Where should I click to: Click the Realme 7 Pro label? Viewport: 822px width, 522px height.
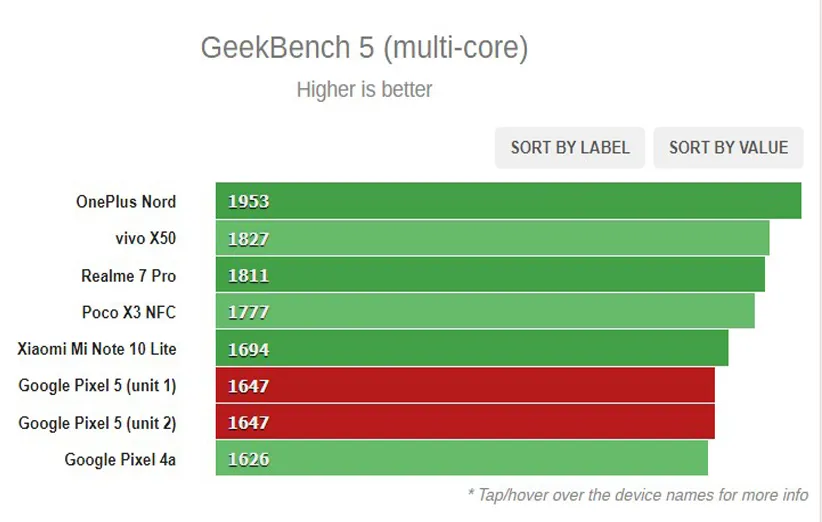tap(128, 275)
